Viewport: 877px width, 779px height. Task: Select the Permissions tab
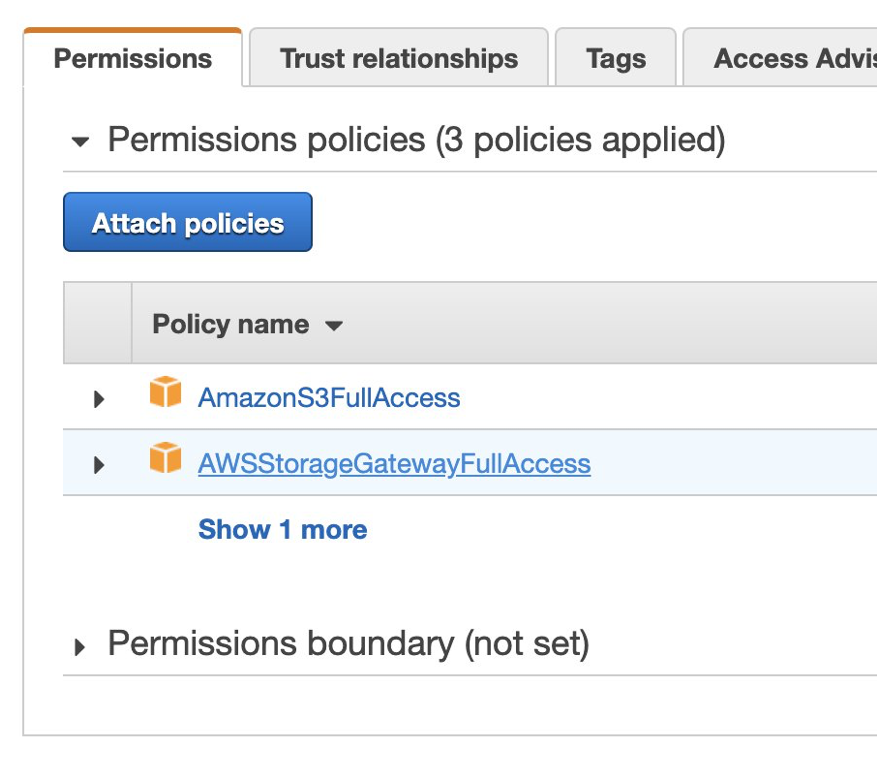[x=133, y=58]
